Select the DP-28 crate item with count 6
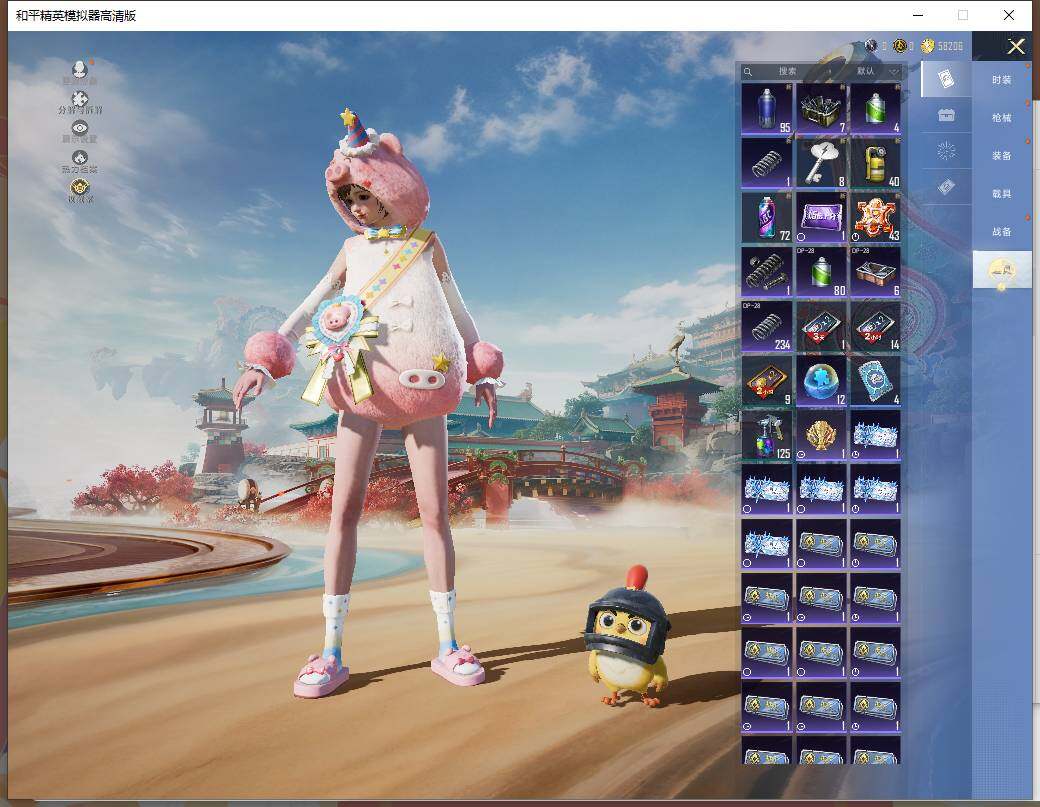This screenshot has height=807, width=1040. coord(876,272)
